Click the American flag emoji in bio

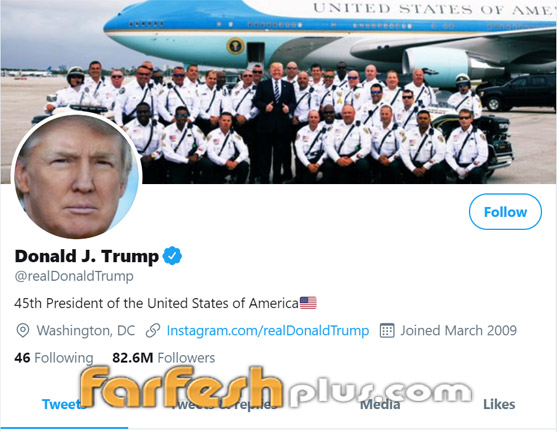point(308,303)
